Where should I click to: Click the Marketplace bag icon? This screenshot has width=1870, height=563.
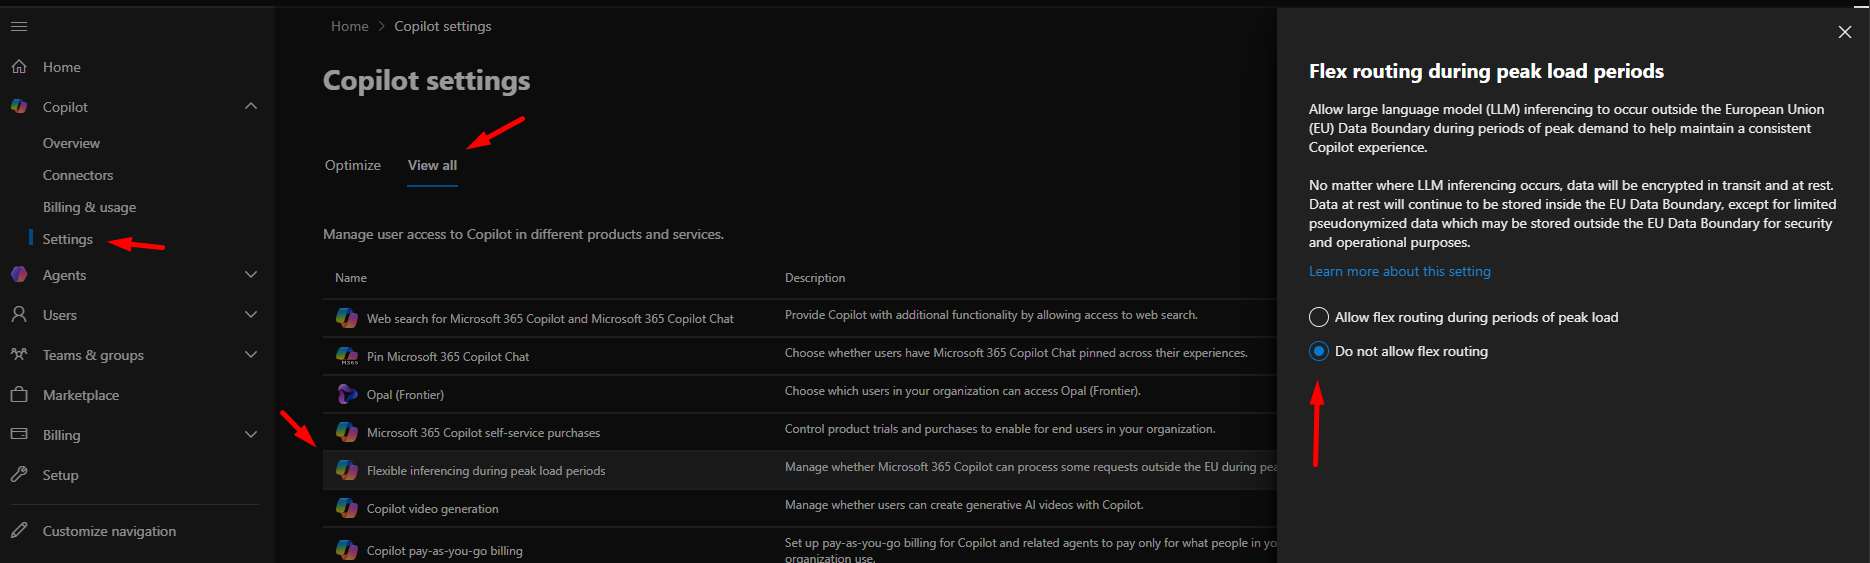click(x=19, y=394)
